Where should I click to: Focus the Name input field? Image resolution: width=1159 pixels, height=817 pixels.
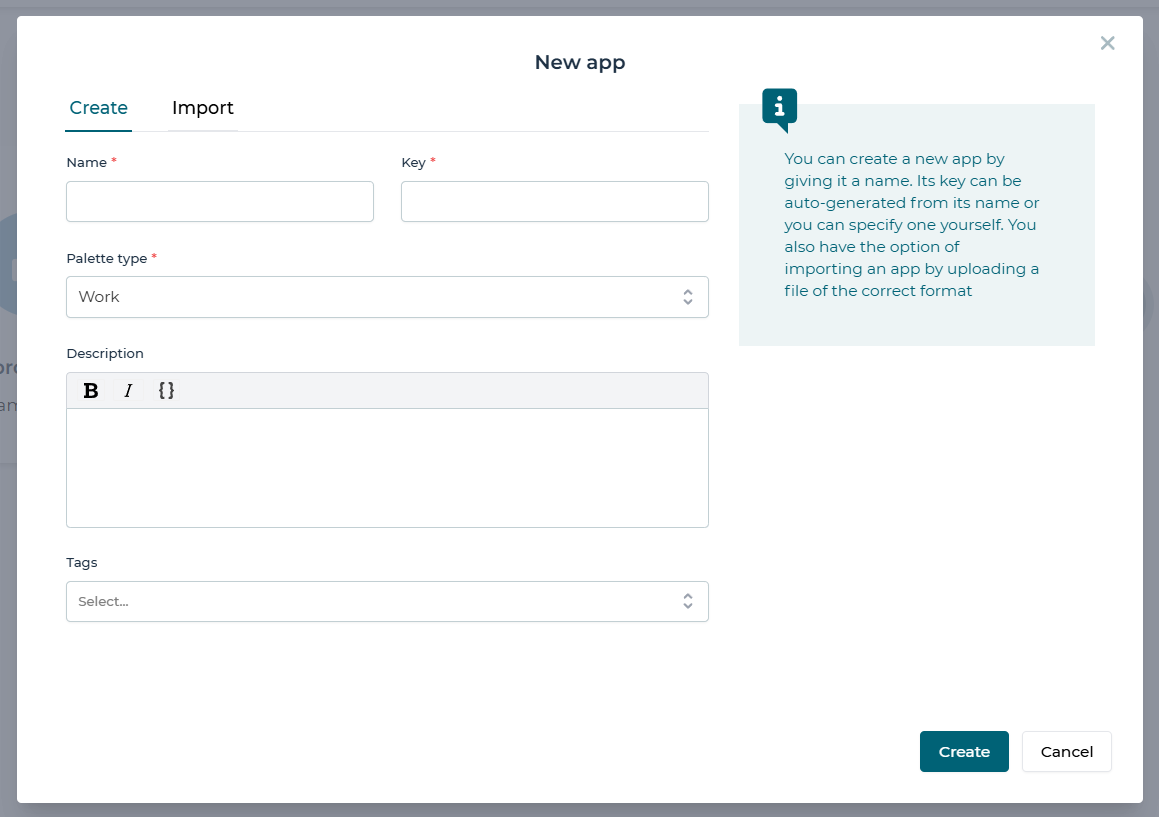220,201
